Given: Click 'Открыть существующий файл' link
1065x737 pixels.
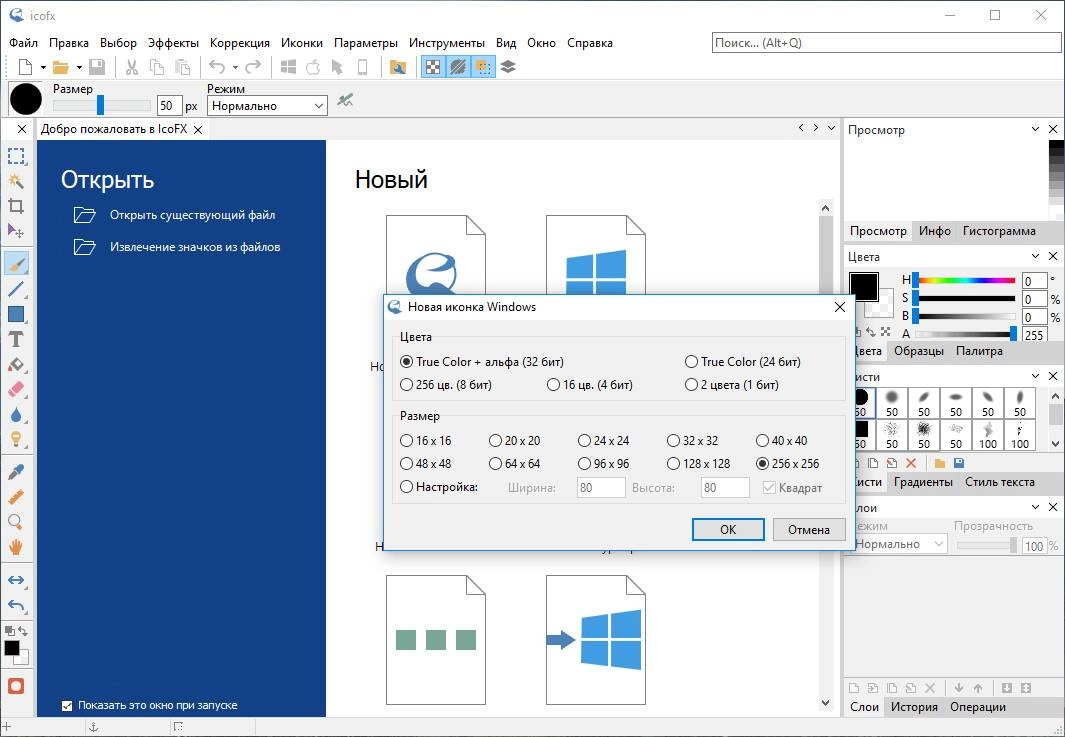Looking at the screenshot, I should [192, 215].
